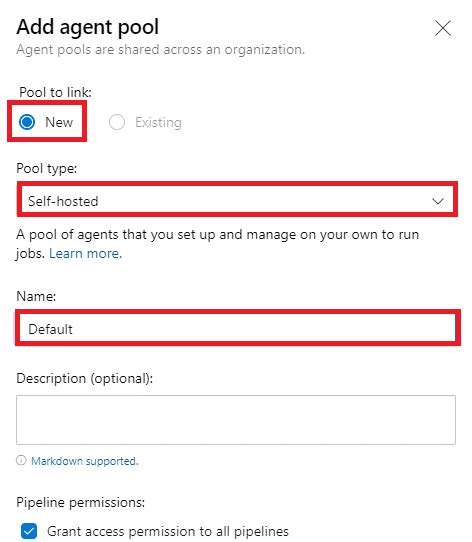Viewport: 472px width, 542px height.
Task: Click the Existing option label text
Action: point(158,122)
